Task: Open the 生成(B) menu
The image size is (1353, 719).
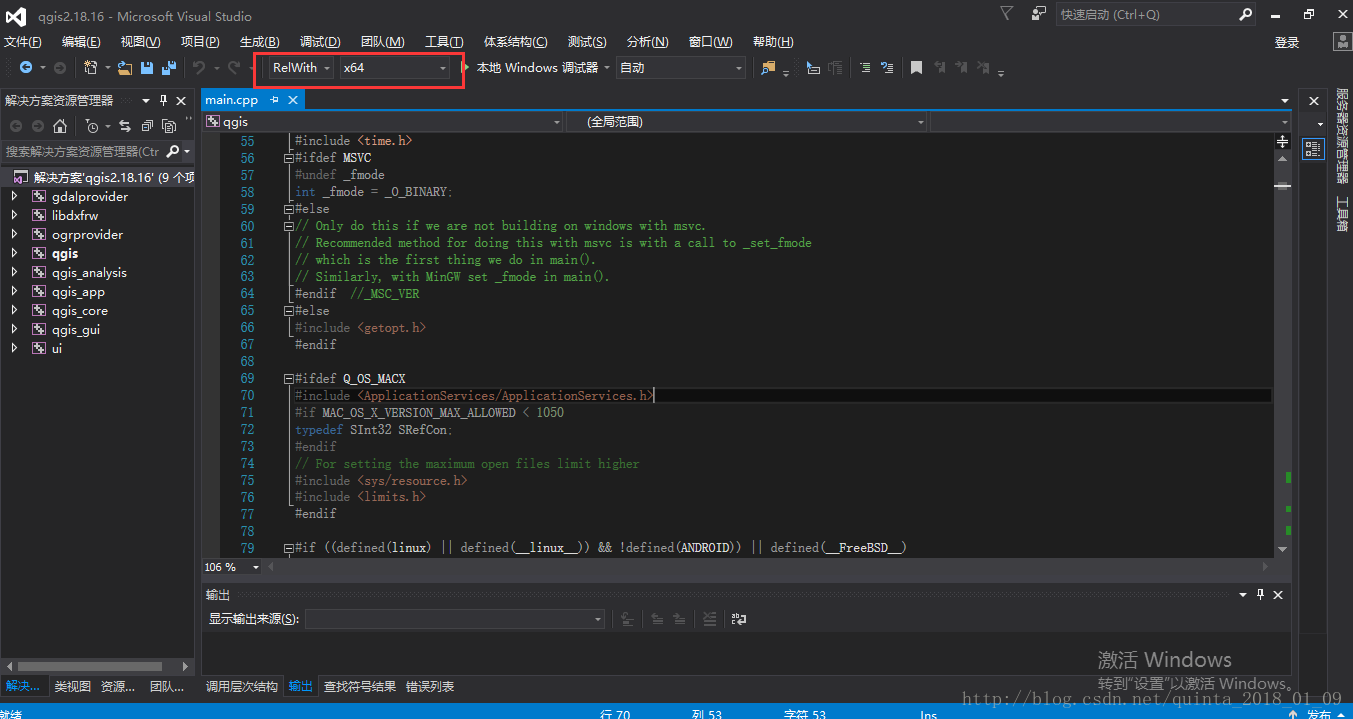Action: pyautogui.click(x=260, y=41)
